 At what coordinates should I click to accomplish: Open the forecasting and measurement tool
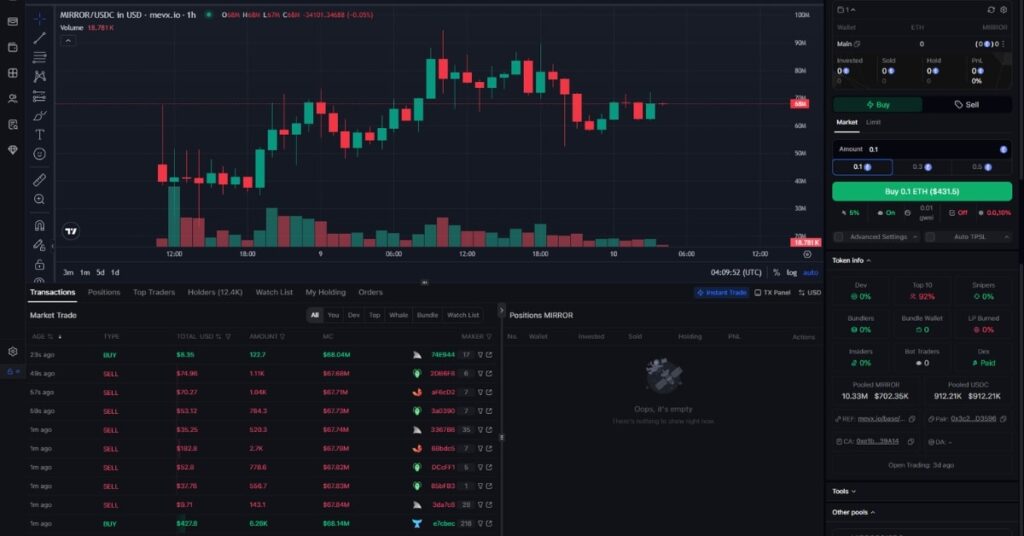tap(40, 96)
